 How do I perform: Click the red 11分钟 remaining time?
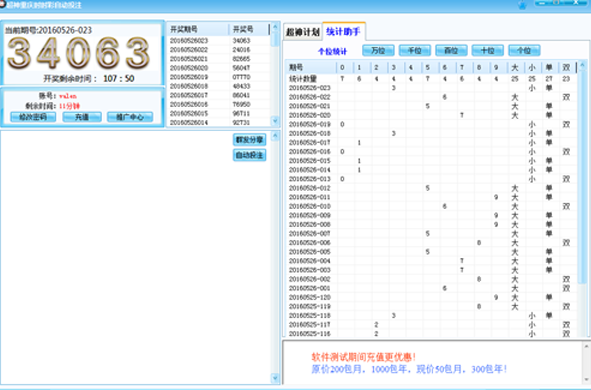click(69, 106)
